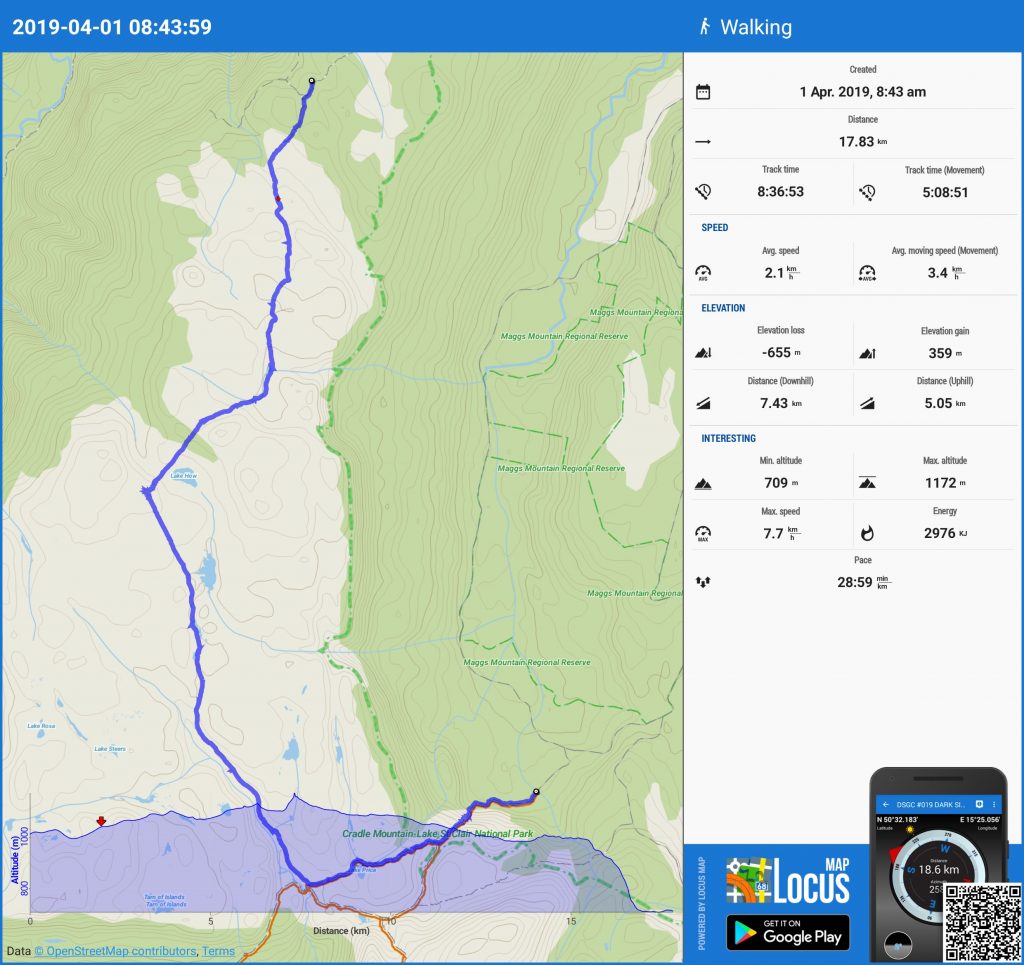The height and width of the screenshot is (965, 1024).
Task: Click the walking activity icon in header
Action: pos(704,27)
